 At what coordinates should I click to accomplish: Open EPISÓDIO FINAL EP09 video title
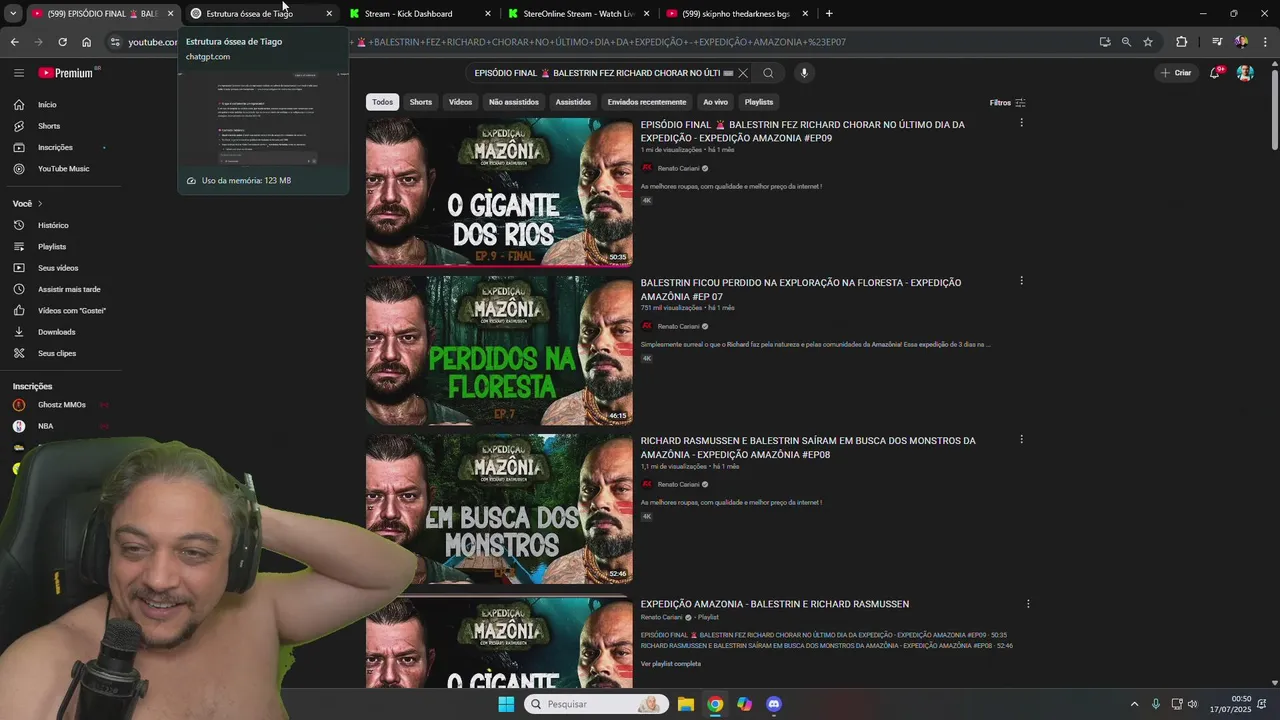coord(803,131)
